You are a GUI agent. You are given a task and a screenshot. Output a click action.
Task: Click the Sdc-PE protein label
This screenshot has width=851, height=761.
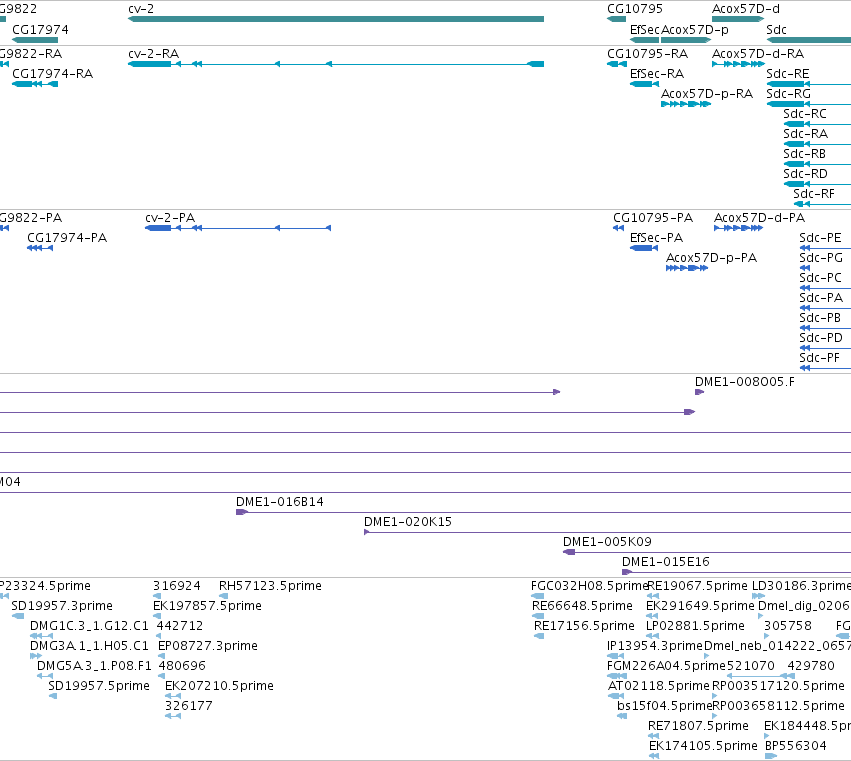click(820, 238)
